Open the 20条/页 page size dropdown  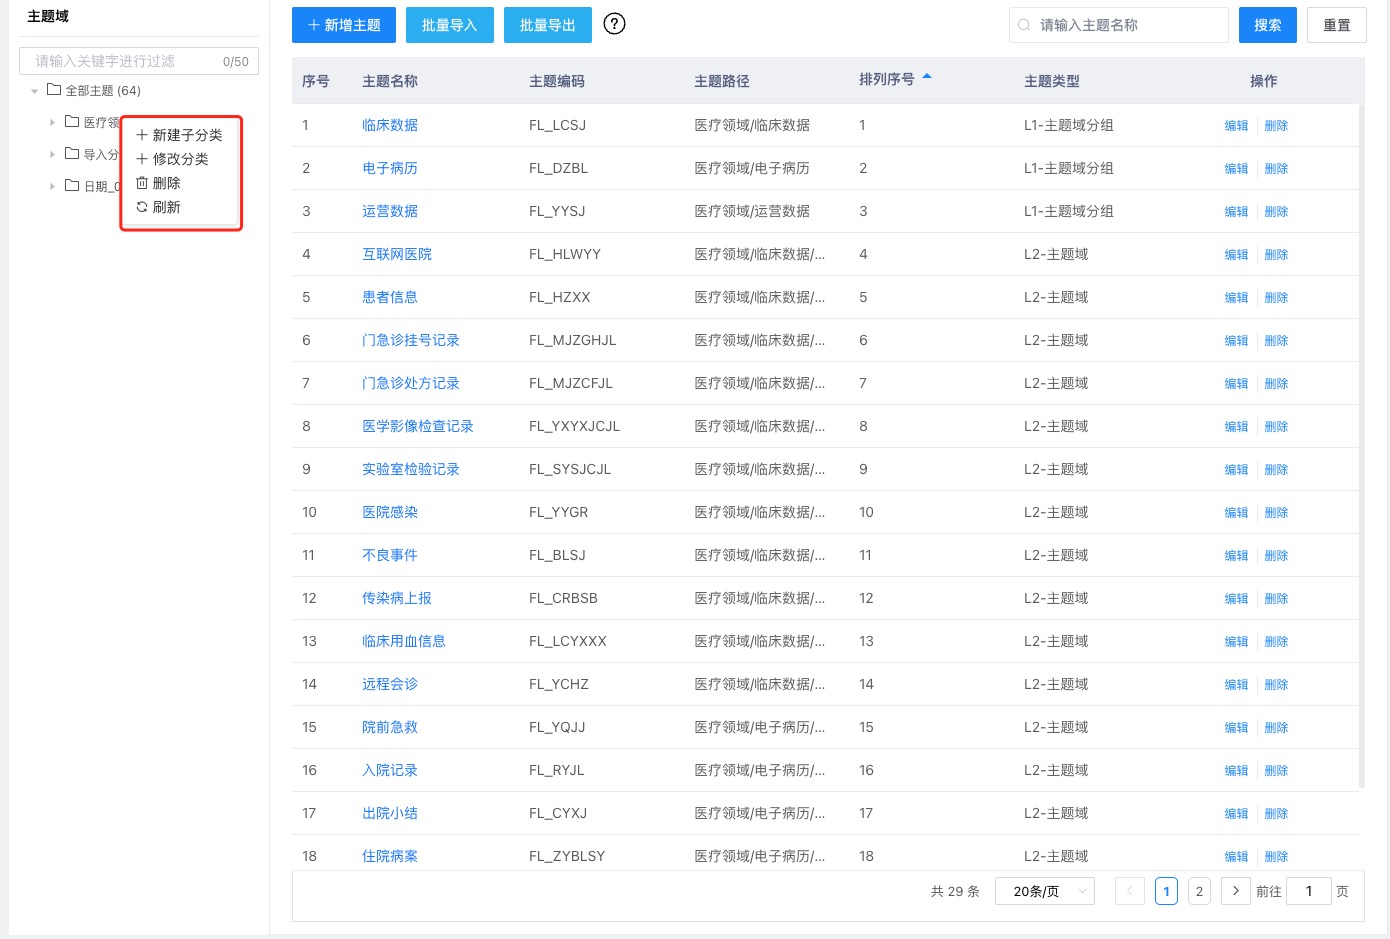[x=1045, y=891]
